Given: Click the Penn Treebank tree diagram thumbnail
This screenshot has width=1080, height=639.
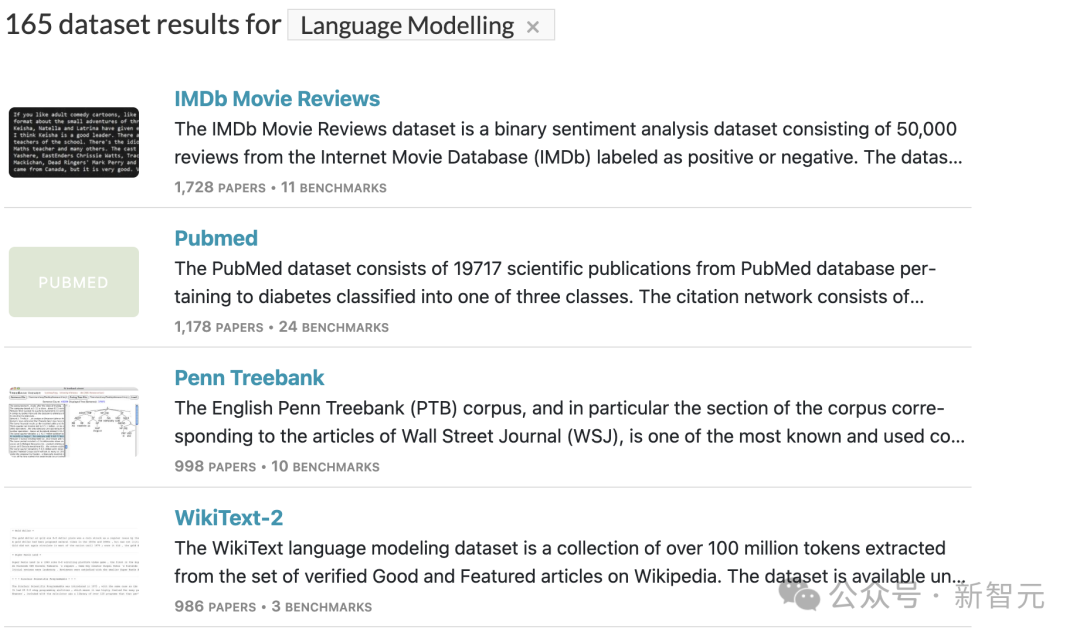Looking at the screenshot, I should 74,421.
